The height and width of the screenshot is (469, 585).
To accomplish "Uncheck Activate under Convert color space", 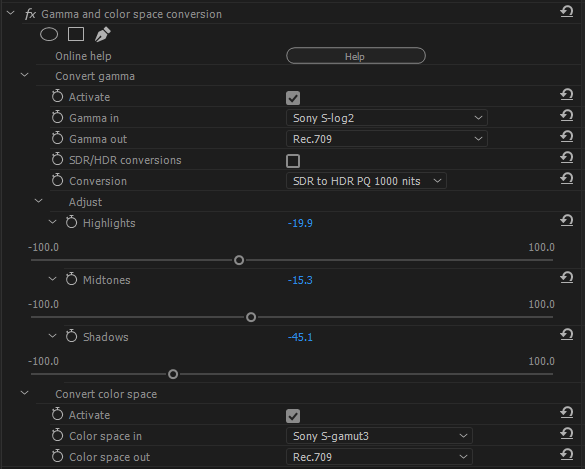I will (293, 416).
